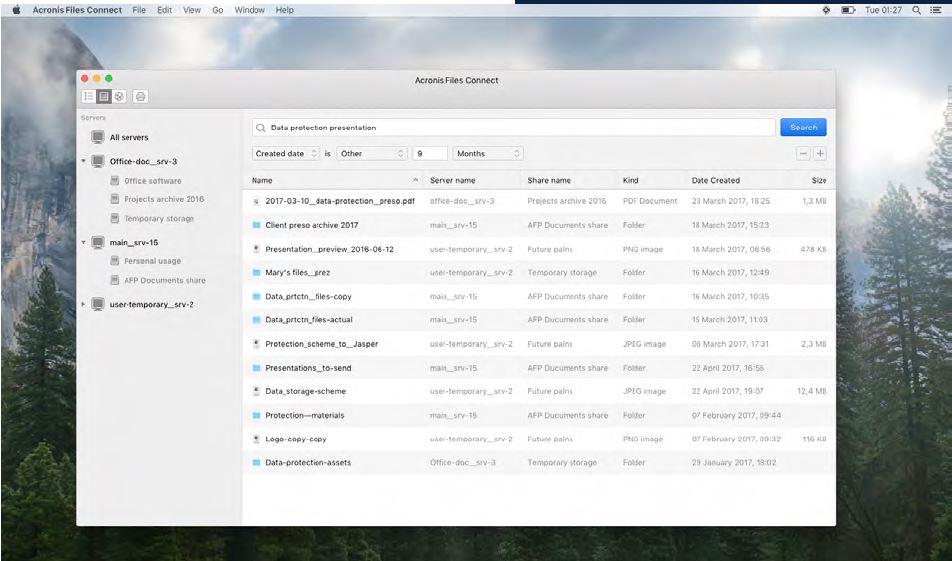Click the user-temporary_srv-2 server icon

click(98, 304)
